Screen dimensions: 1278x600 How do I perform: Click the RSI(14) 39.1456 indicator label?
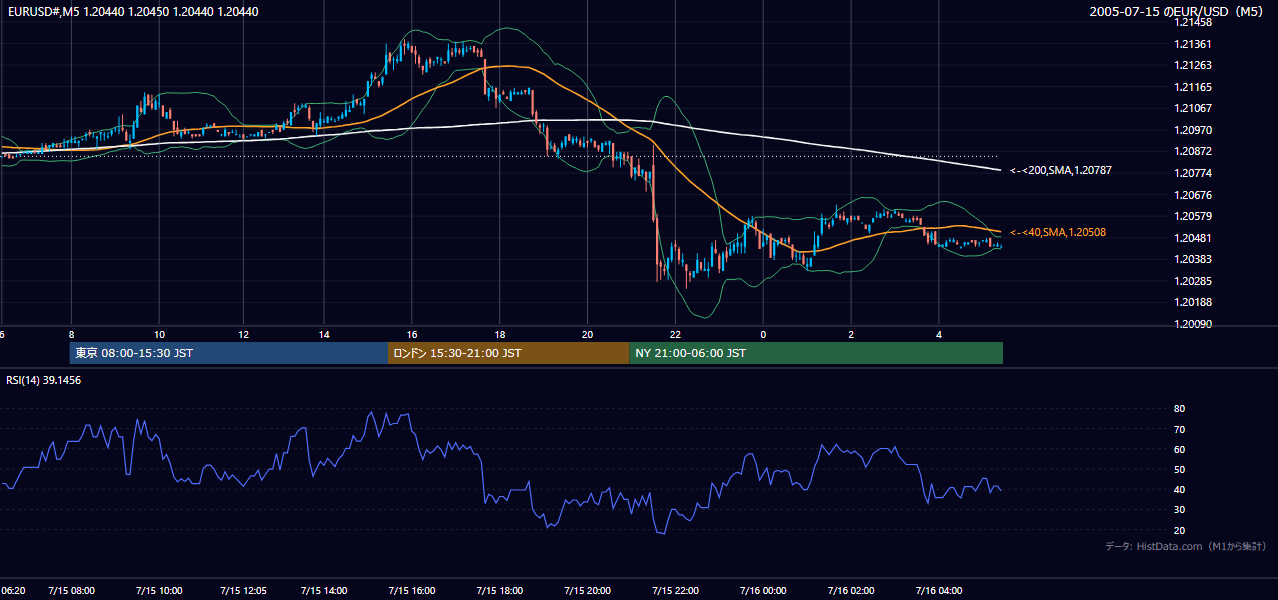pos(44,380)
